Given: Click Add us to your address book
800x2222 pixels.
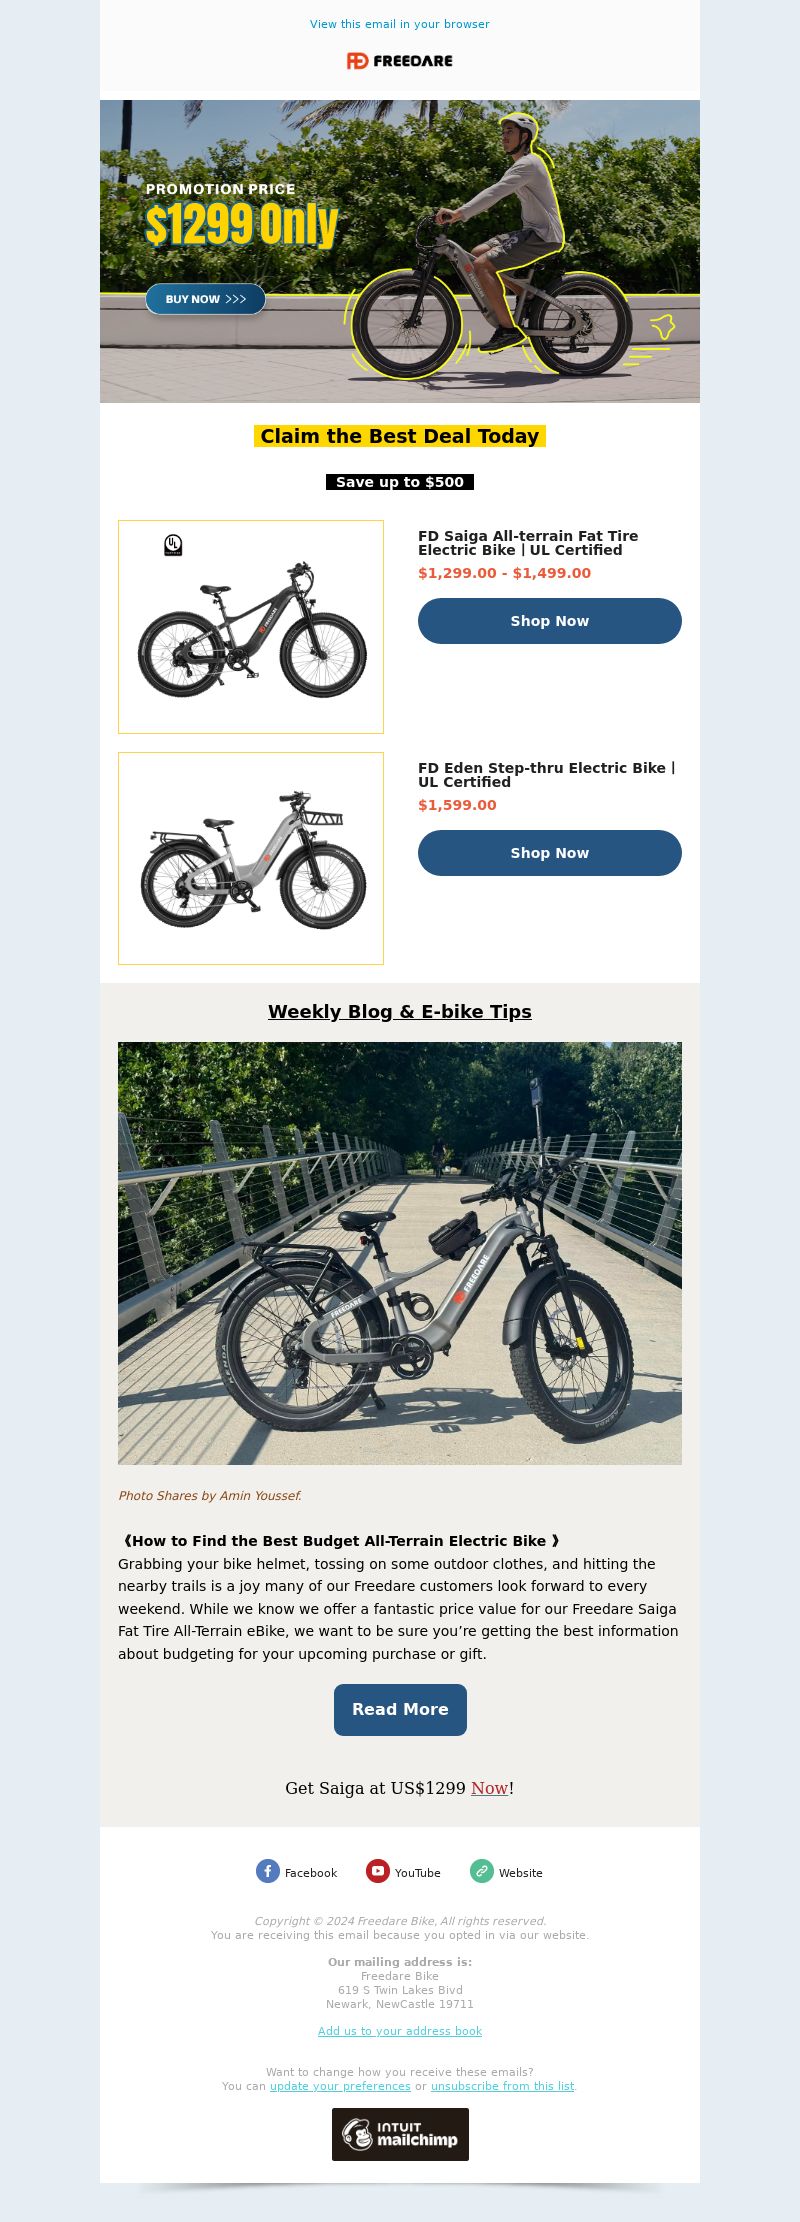Looking at the screenshot, I should 400,2031.
